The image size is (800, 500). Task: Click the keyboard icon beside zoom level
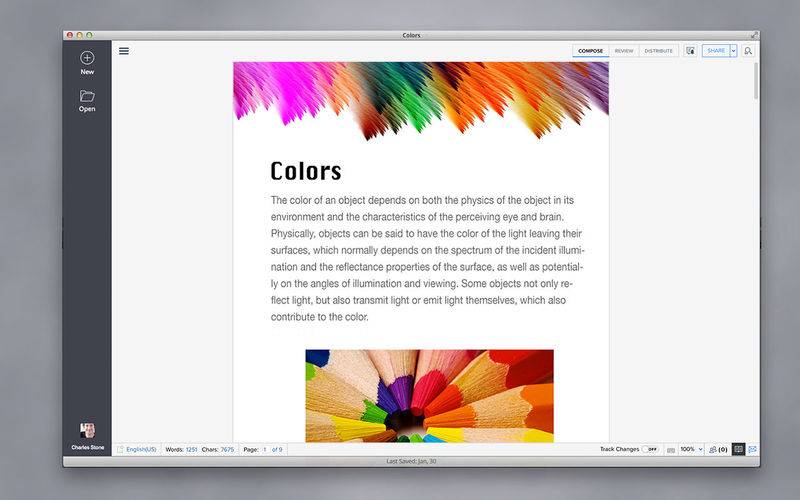point(670,449)
